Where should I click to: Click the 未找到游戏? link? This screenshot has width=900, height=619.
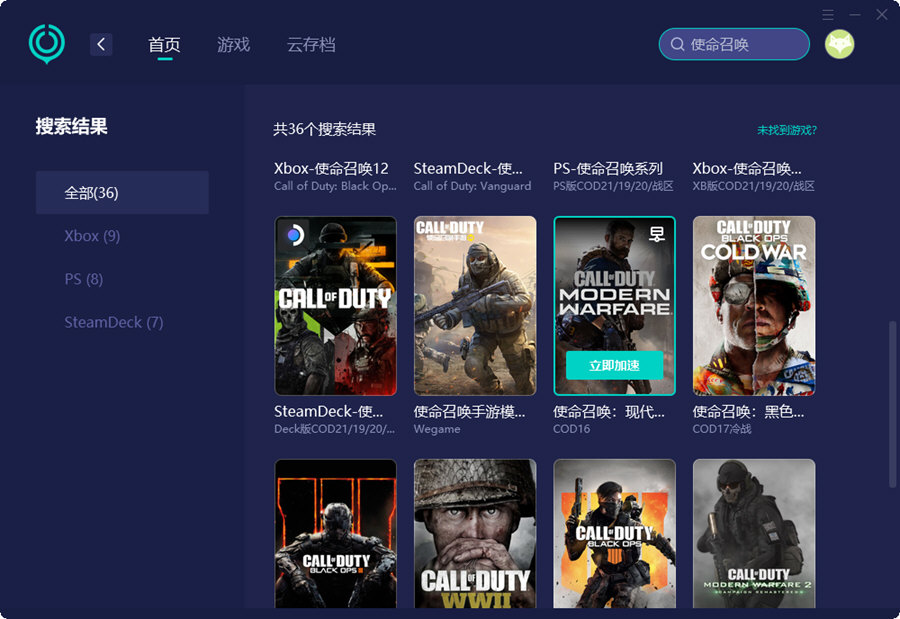coord(786,130)
